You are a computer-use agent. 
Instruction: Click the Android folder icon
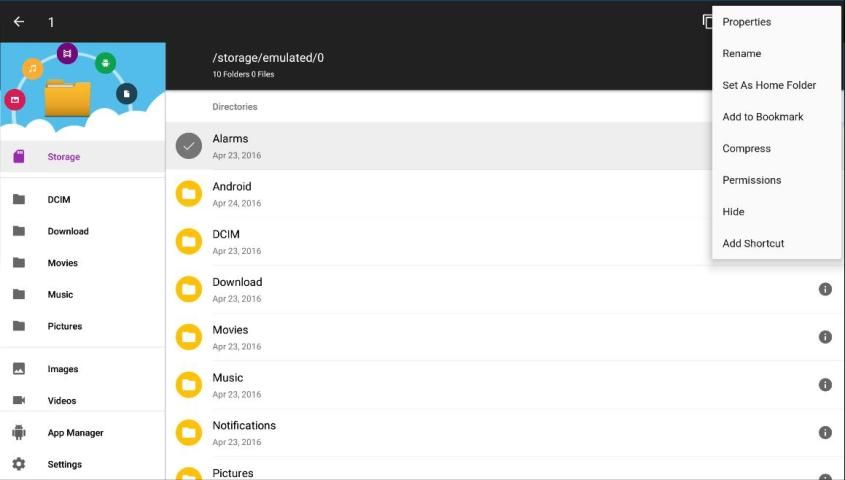pos(189,194)
